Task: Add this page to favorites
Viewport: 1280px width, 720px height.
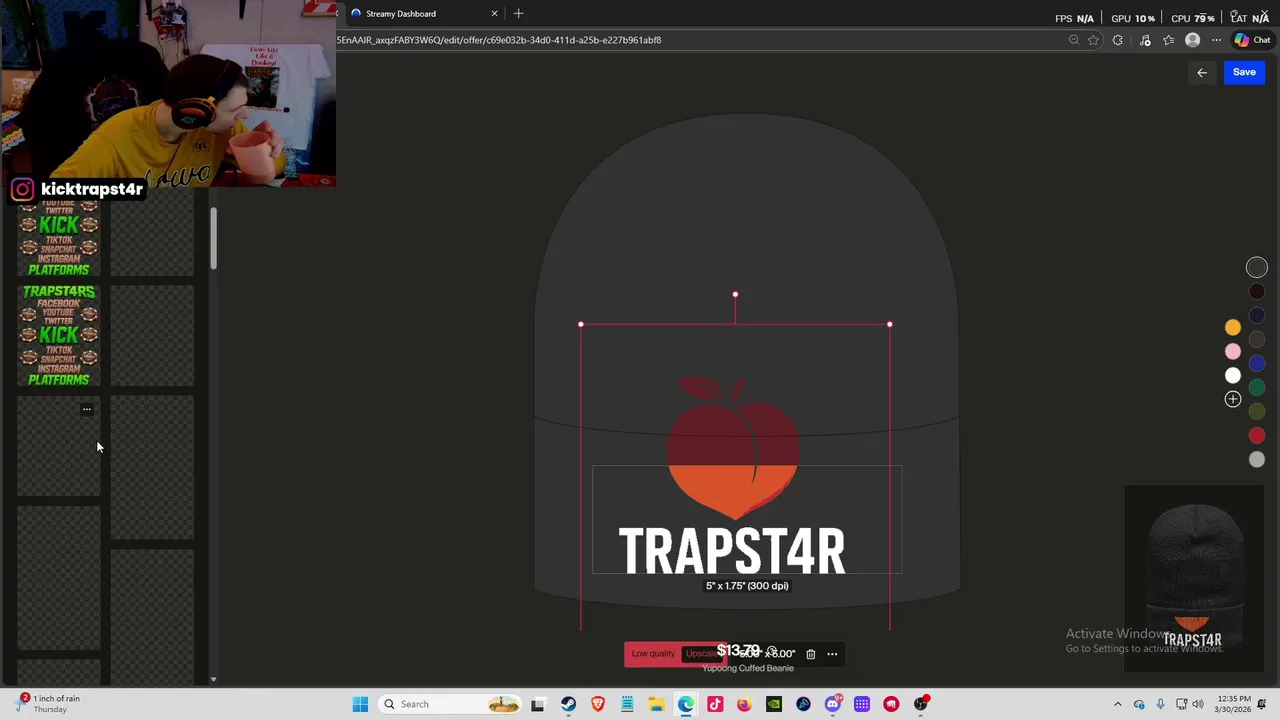Action: point(1093,40)
